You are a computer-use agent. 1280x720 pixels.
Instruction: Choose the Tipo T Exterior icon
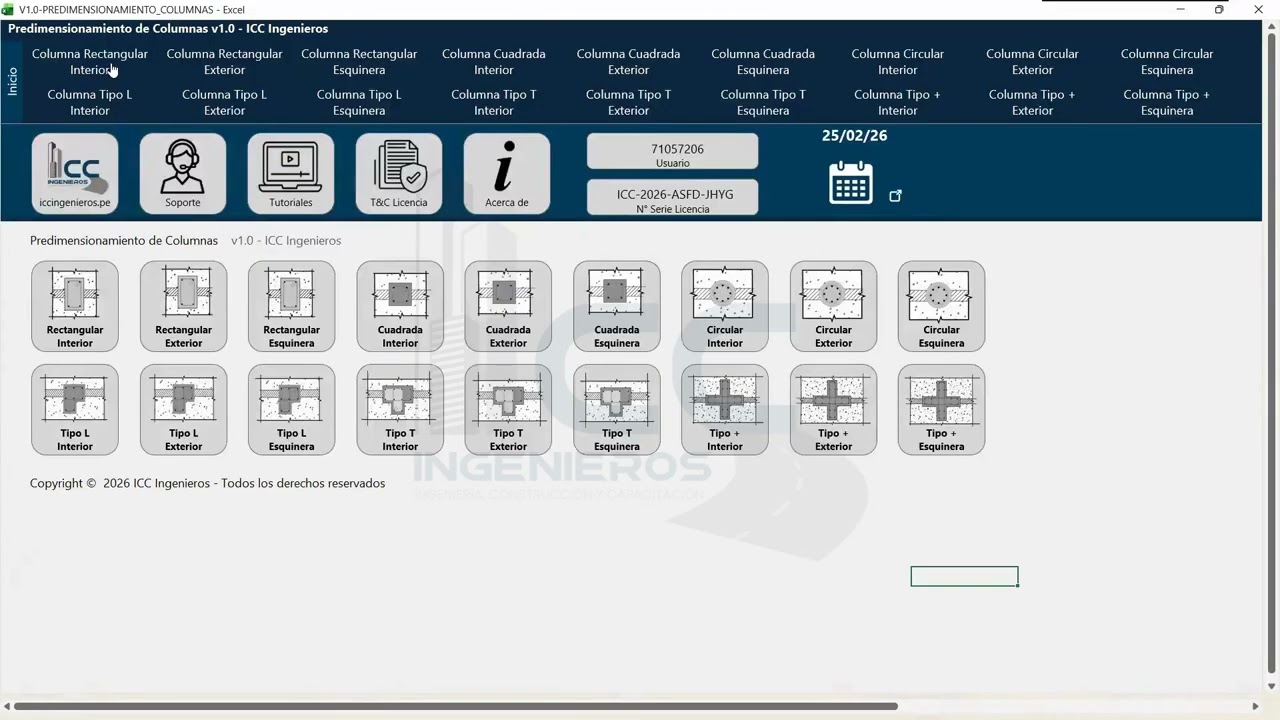click(508, 410)
